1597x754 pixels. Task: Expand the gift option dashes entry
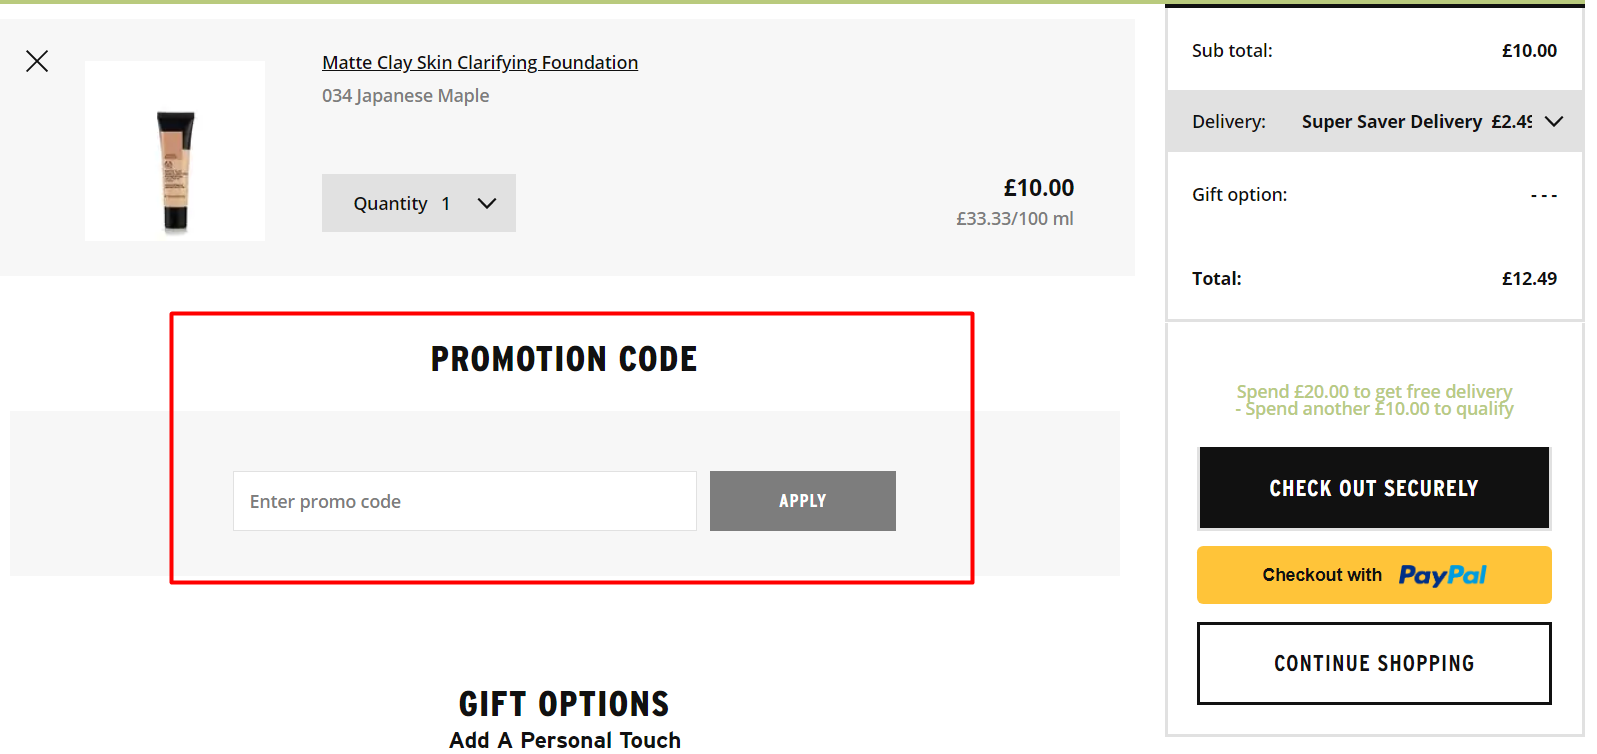point(1544,194)
